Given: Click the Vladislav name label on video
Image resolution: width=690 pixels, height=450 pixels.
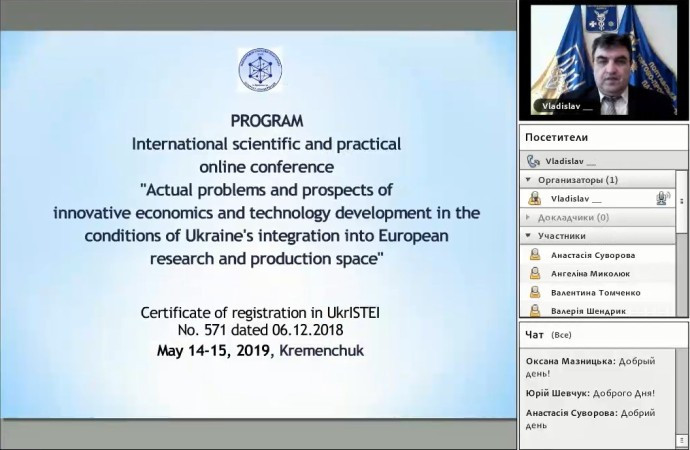Looking at the screenshot, I should [x=568, y=106].
